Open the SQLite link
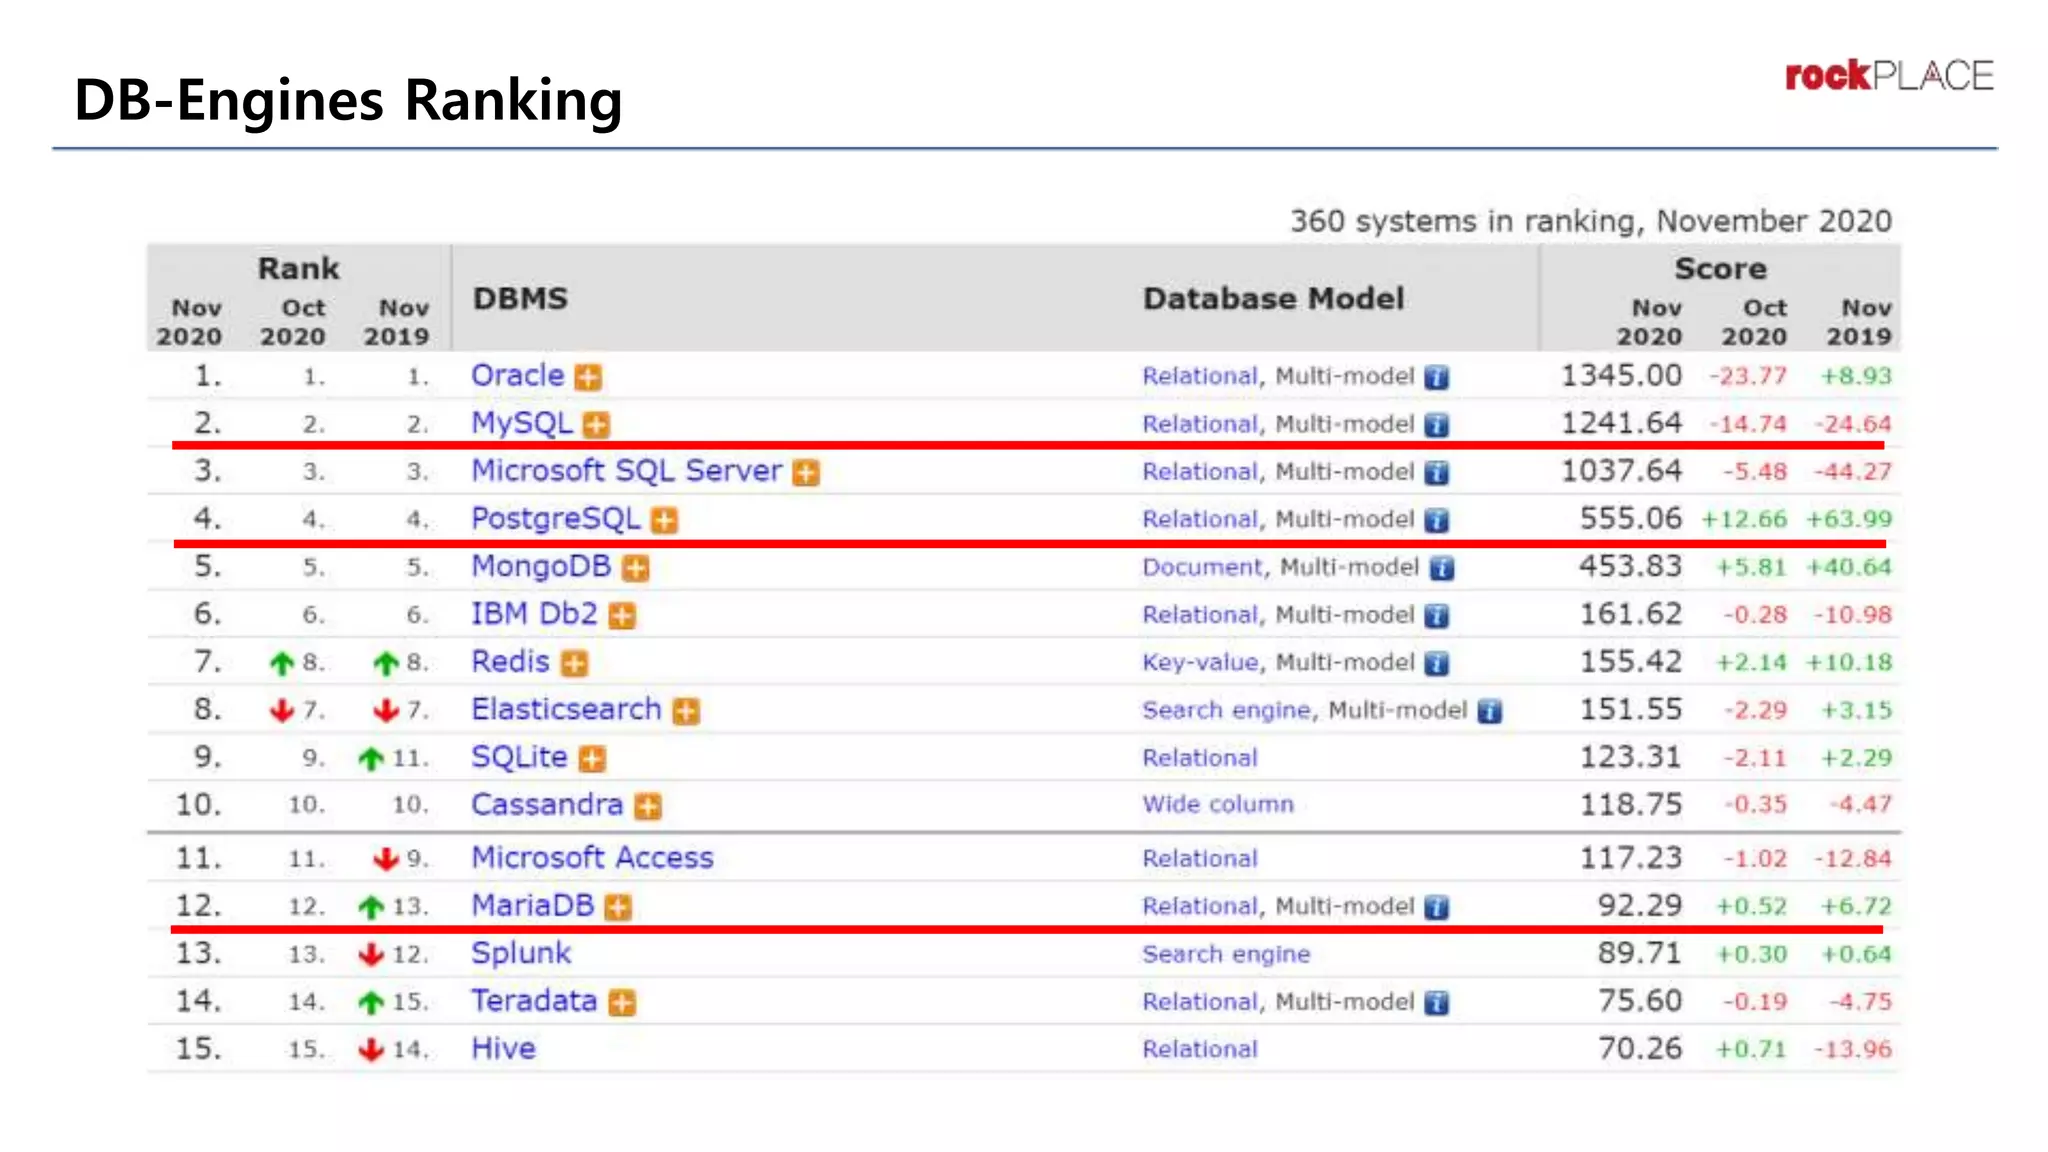The height and width of the screenshot is (1152, 2048). pos(519,757)
